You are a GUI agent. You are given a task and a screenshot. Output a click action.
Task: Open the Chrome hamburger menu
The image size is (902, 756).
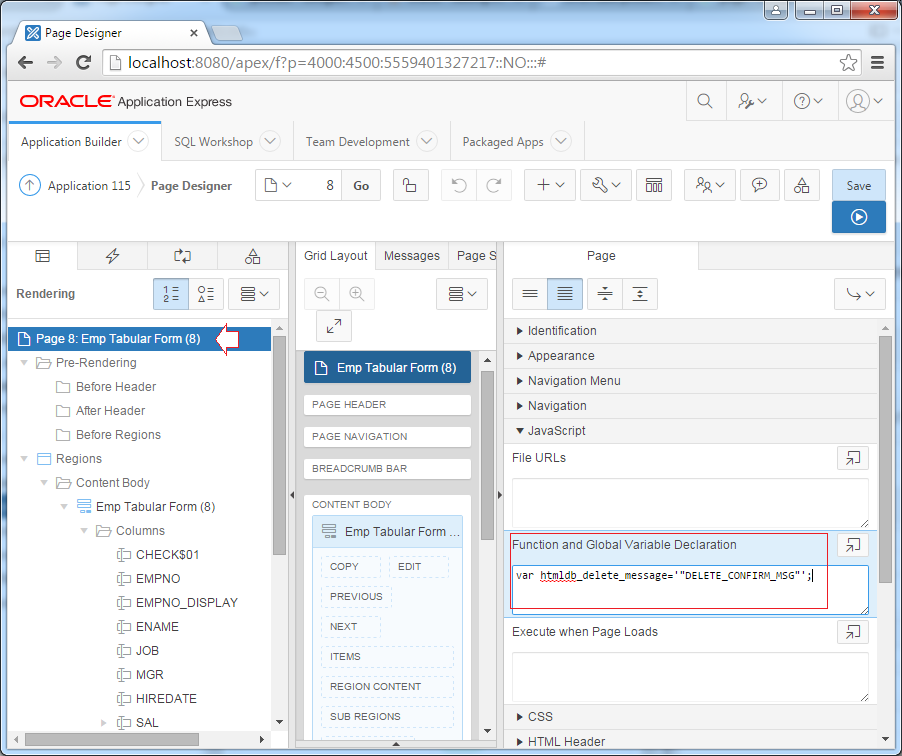click(x=877, y=62)
